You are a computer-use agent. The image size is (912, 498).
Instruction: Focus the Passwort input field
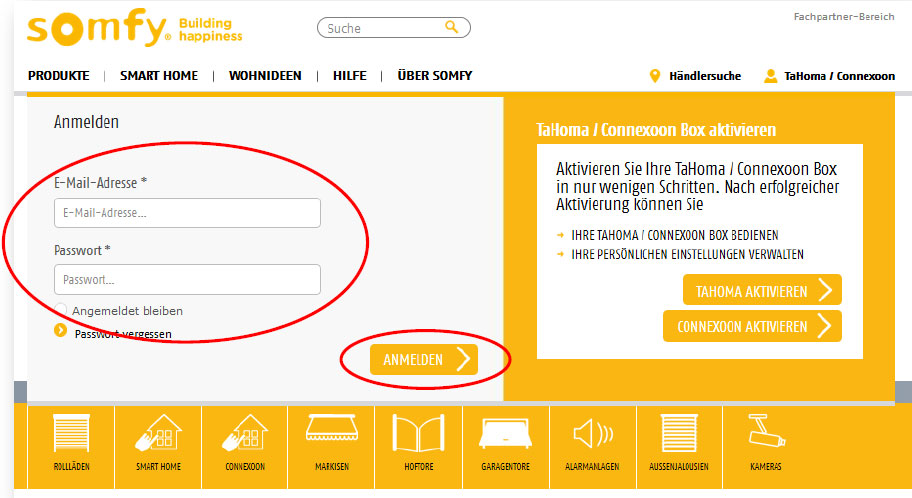(187, 279)
